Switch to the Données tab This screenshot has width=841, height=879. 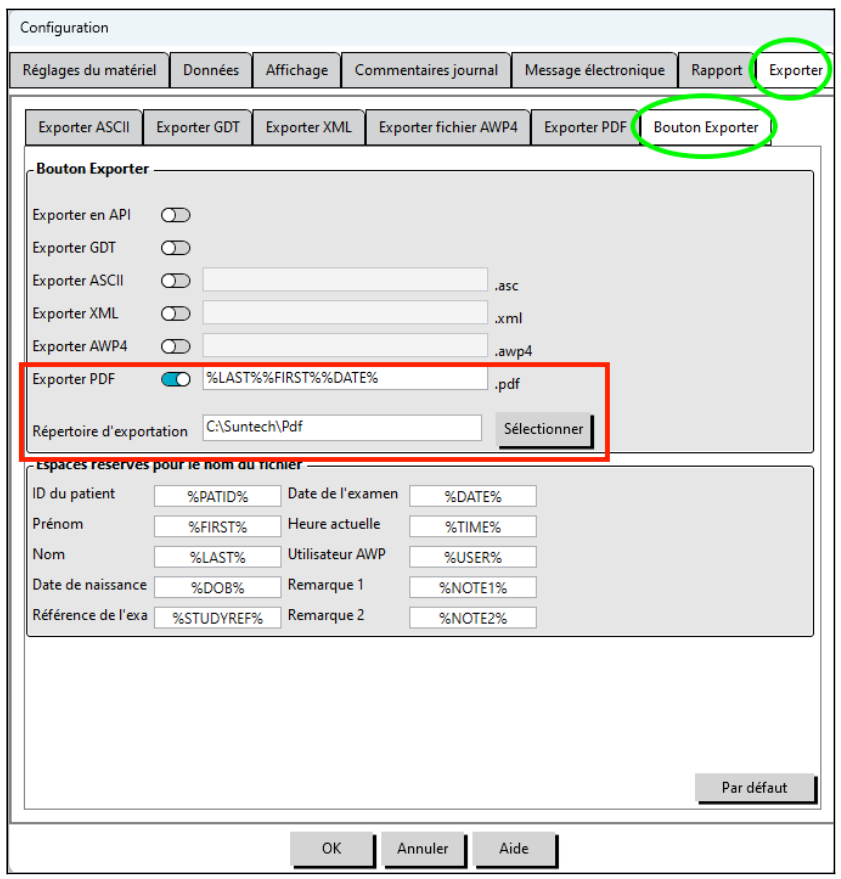[211, 70]
